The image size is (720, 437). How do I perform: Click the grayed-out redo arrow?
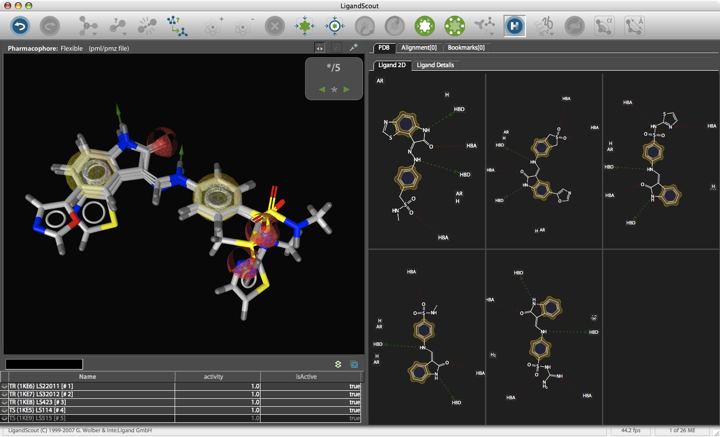point(50,26)
